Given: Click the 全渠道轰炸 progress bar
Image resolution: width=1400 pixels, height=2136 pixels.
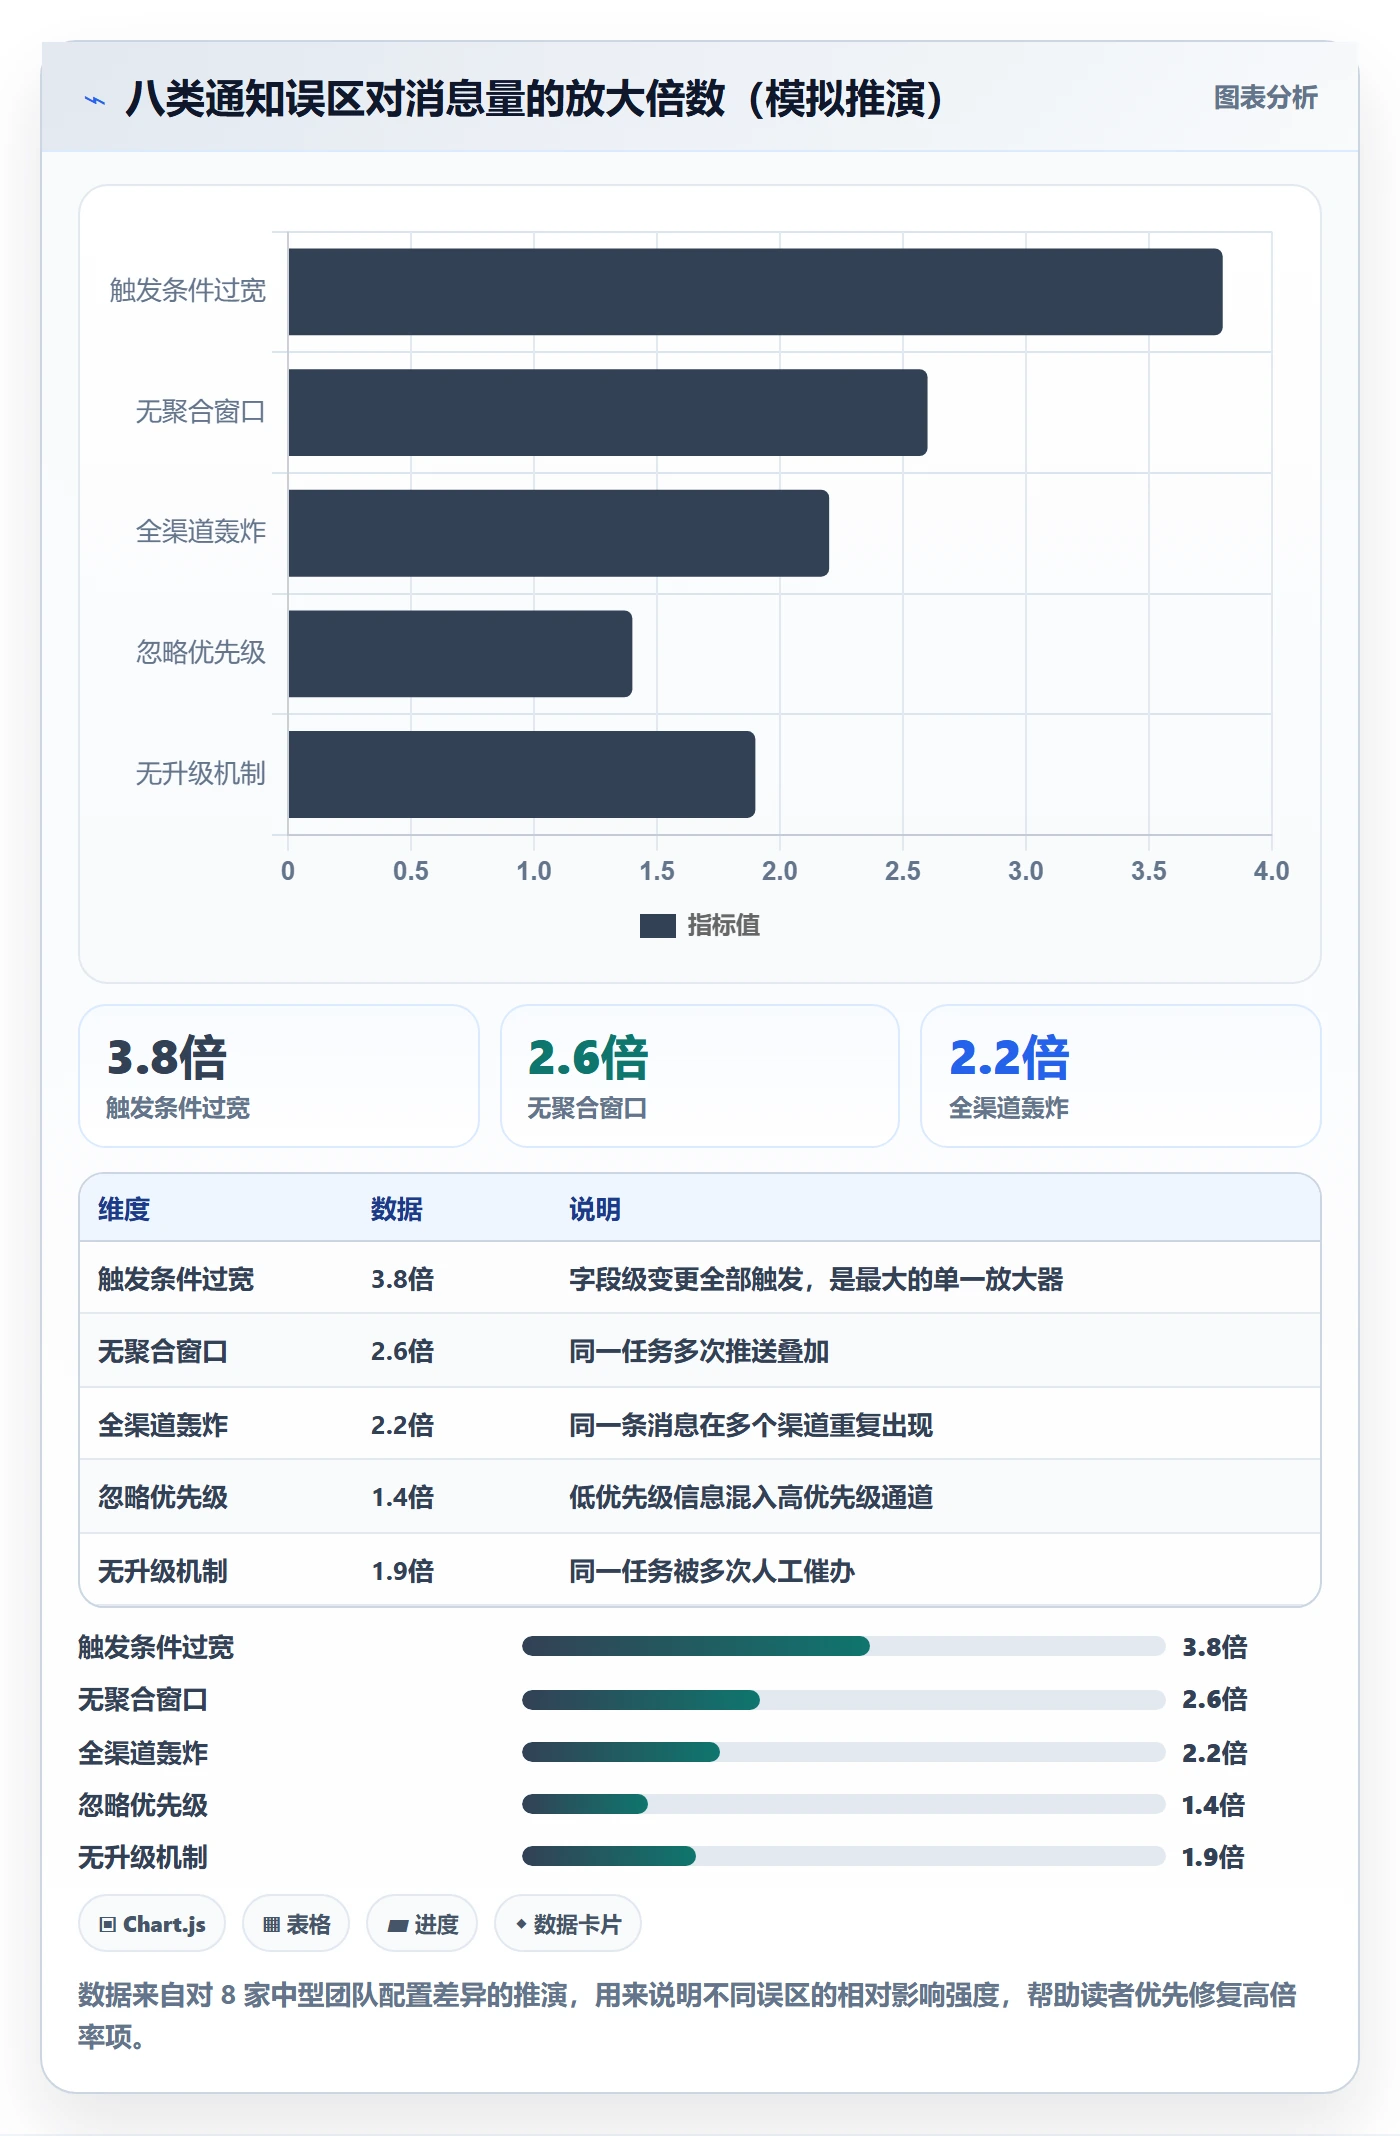Looking at the screenshot, I should tap(844, 1751).
